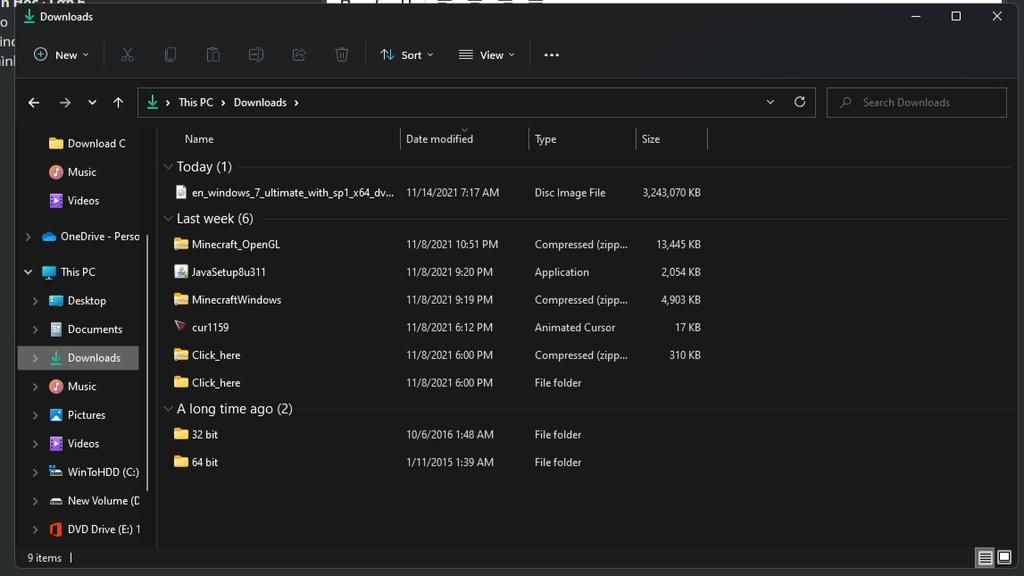
Task: Select the Downloads item in sidebar
Action: 78,358
